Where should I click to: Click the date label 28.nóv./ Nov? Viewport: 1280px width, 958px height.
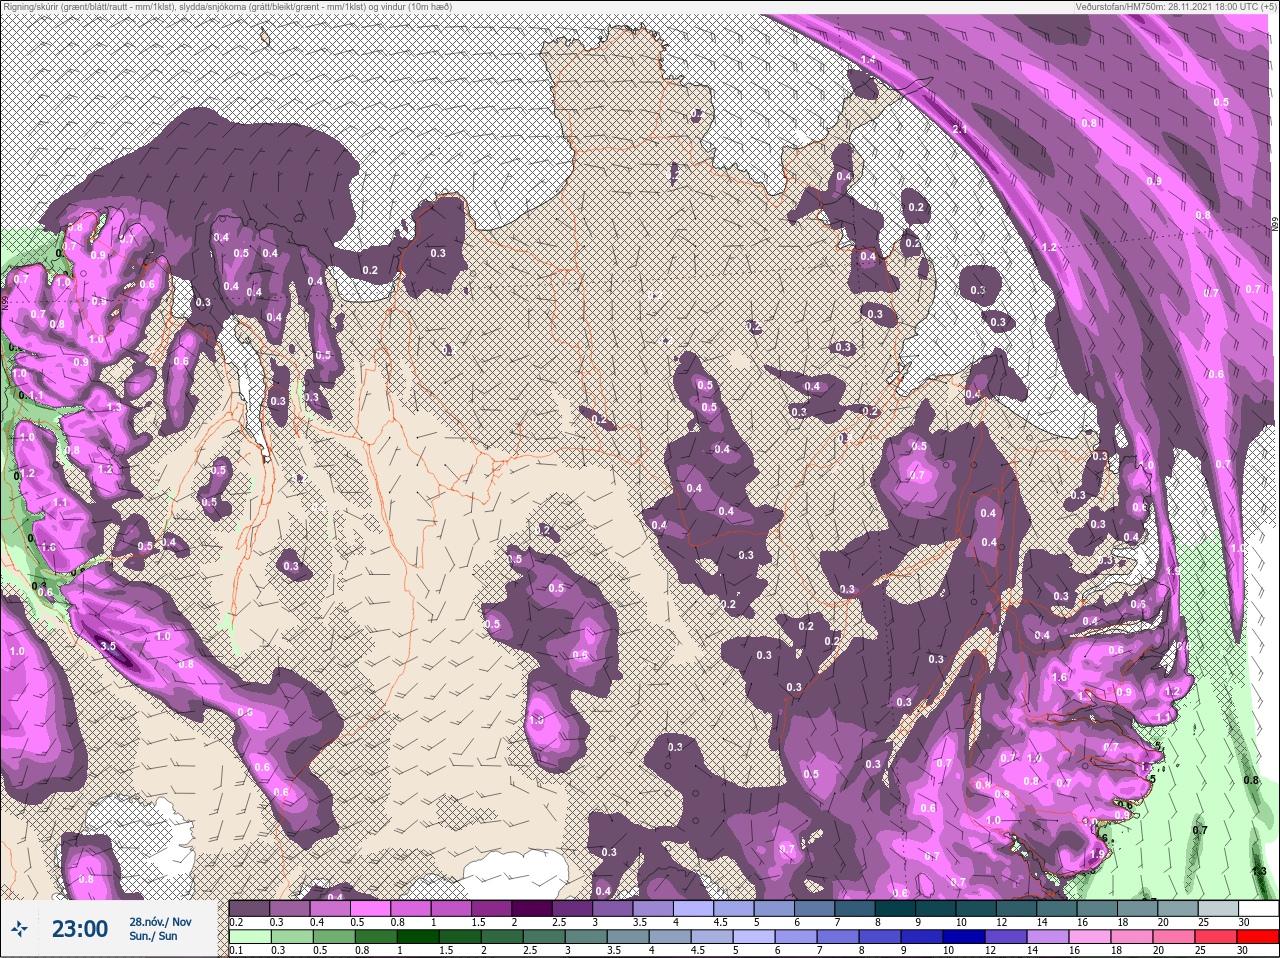(160, 921)
